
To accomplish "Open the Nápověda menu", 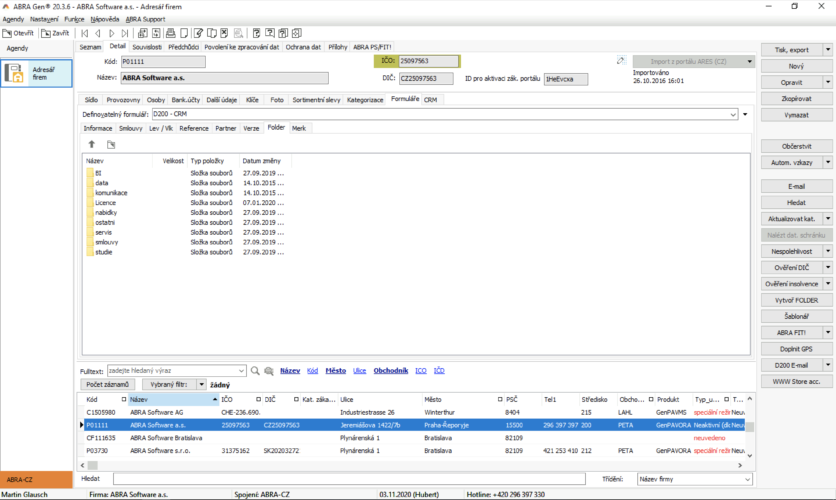I will coord(104,19).
